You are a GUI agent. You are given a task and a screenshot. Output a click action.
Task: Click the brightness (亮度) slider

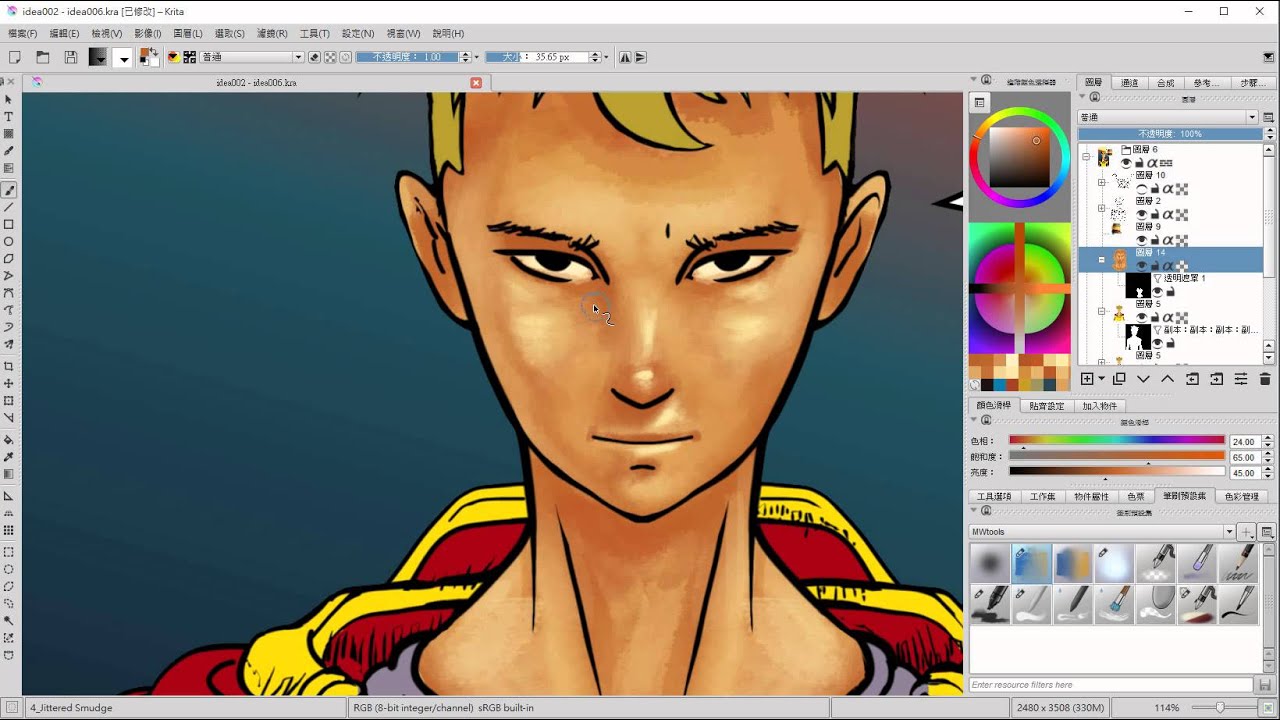pyautogui.click(x=1117, y=472)
